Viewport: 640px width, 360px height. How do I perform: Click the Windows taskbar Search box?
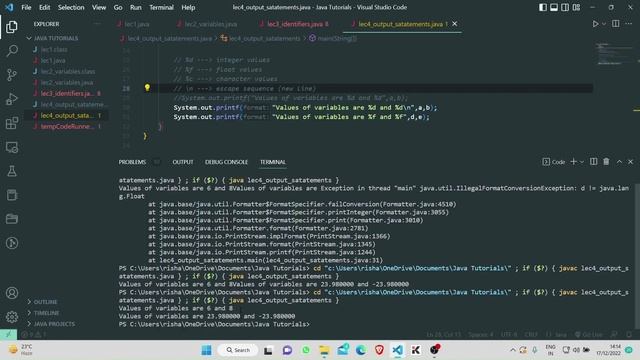[x=238, y=350]
